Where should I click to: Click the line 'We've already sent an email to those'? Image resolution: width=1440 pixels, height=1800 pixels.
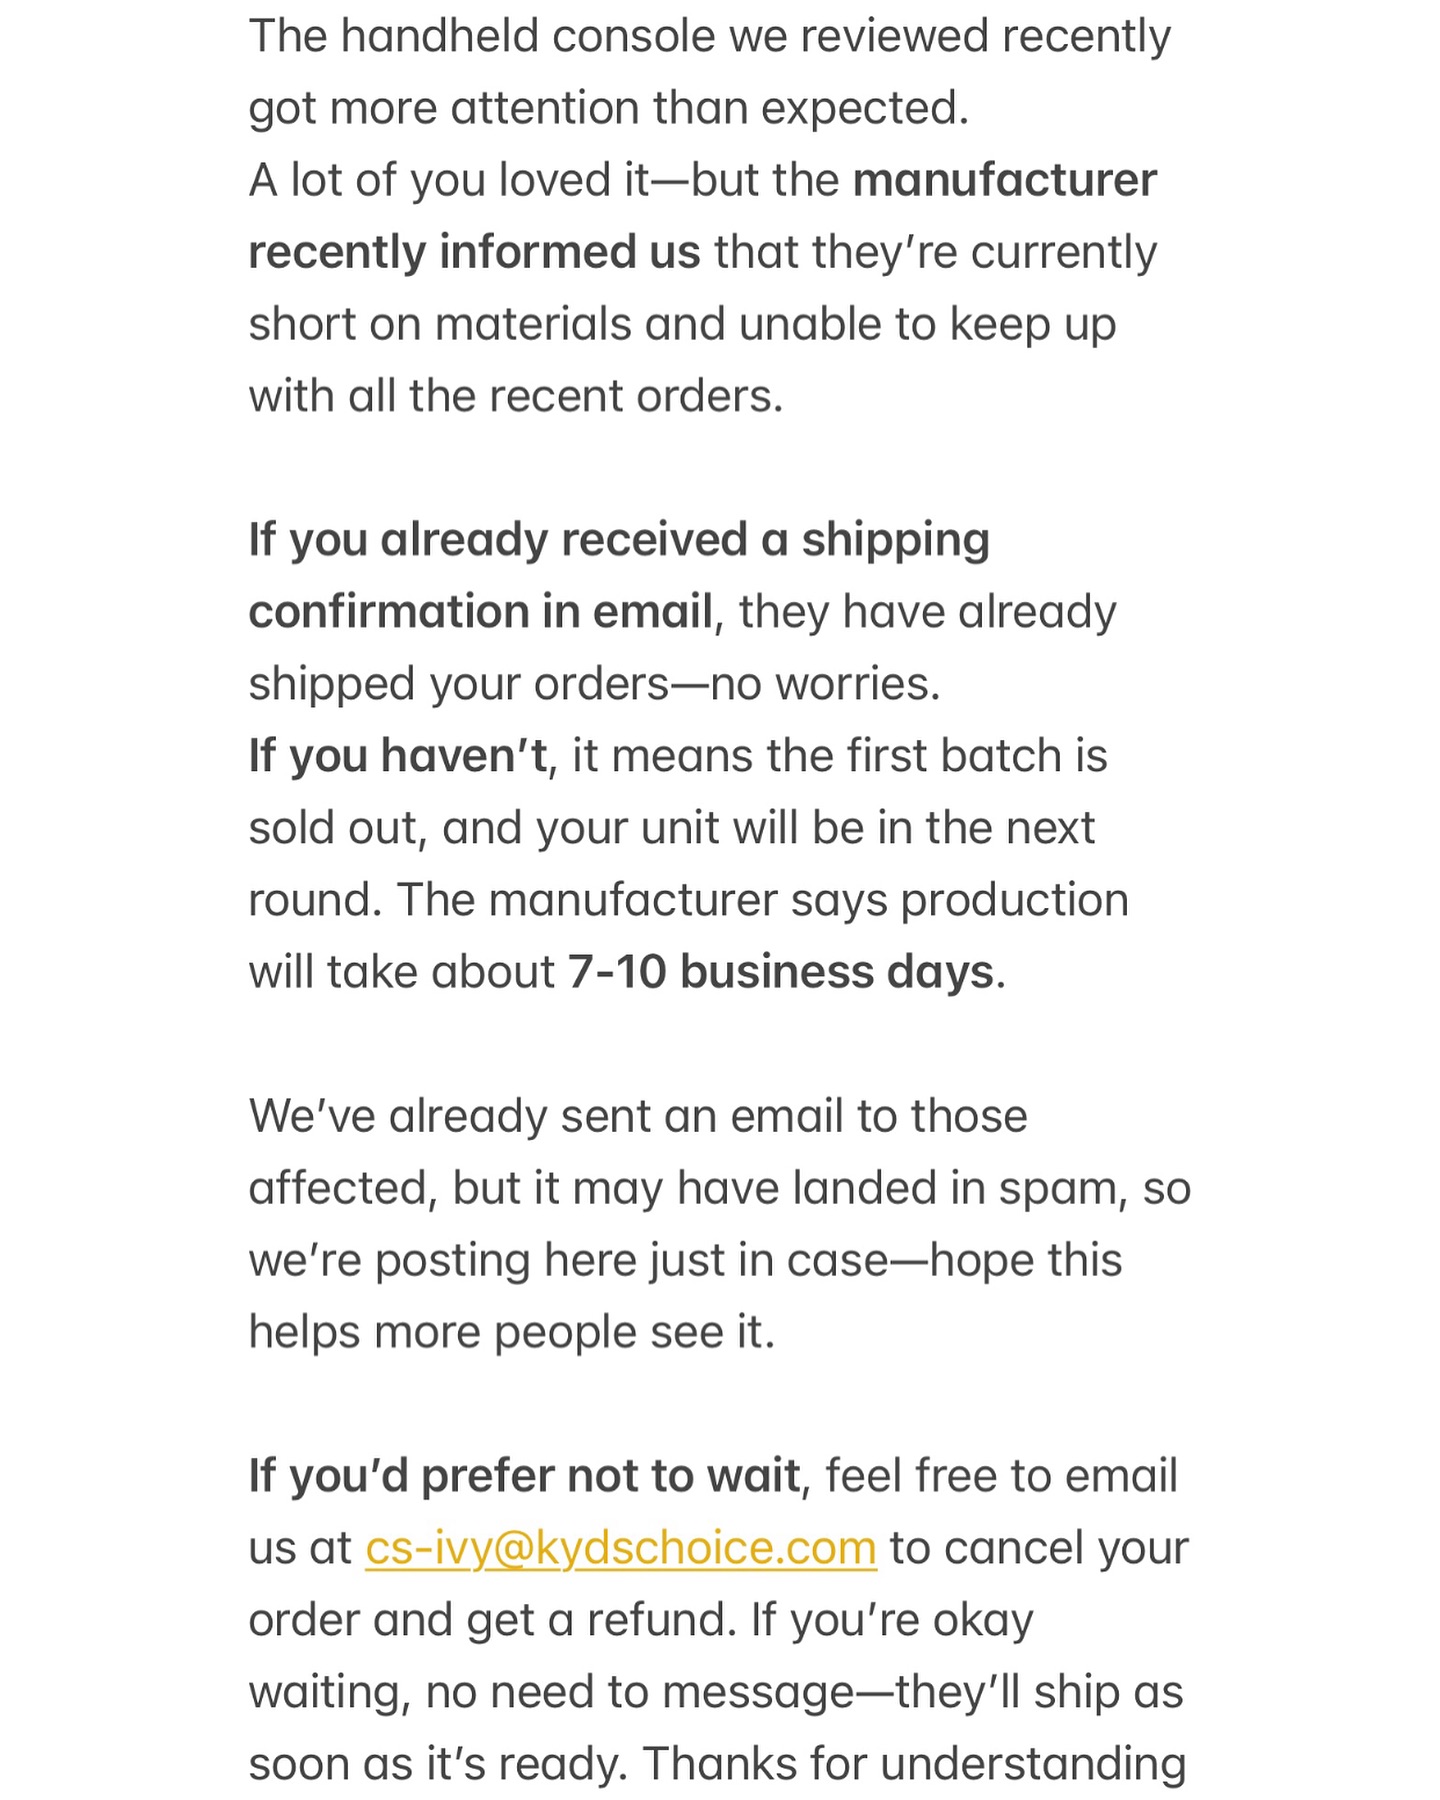638,1116
